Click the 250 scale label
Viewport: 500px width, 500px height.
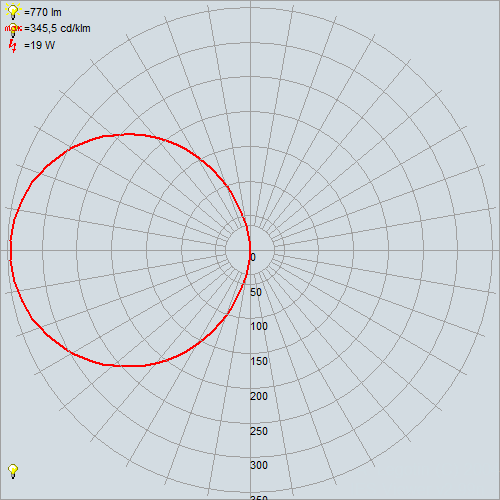(x=259, y=431)
